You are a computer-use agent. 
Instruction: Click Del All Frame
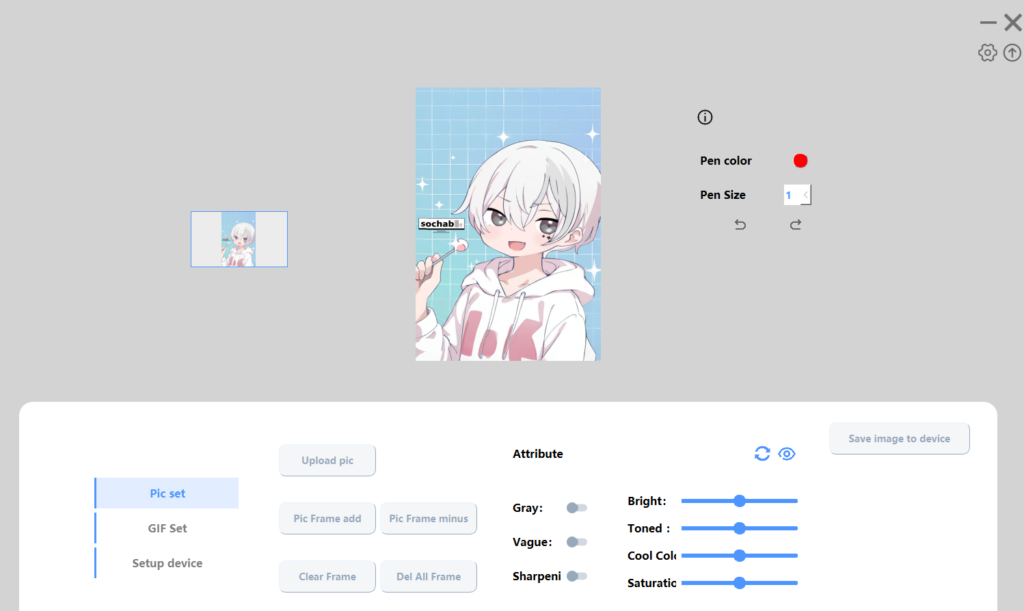click(x=428, y=576)
